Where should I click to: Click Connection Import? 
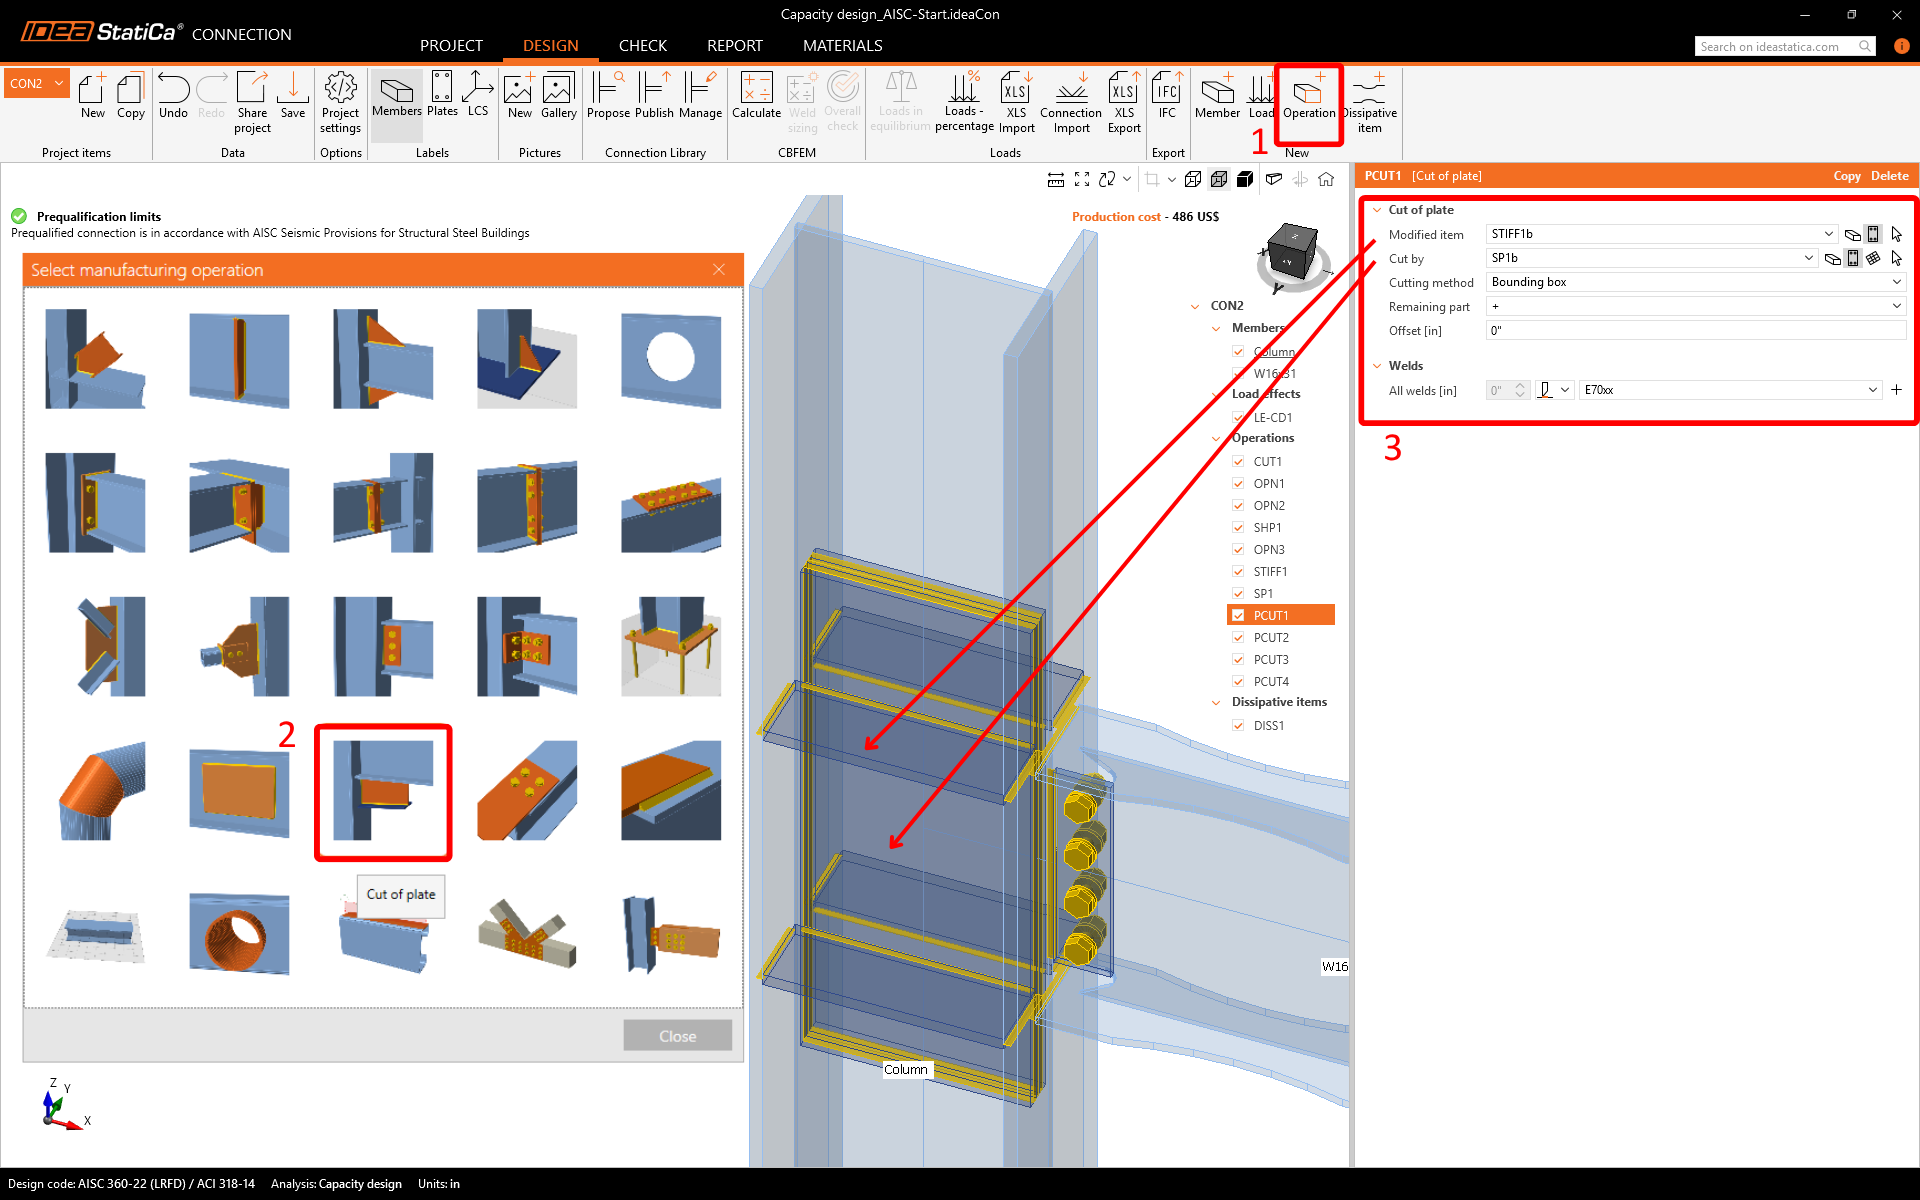pos(1071,102)
